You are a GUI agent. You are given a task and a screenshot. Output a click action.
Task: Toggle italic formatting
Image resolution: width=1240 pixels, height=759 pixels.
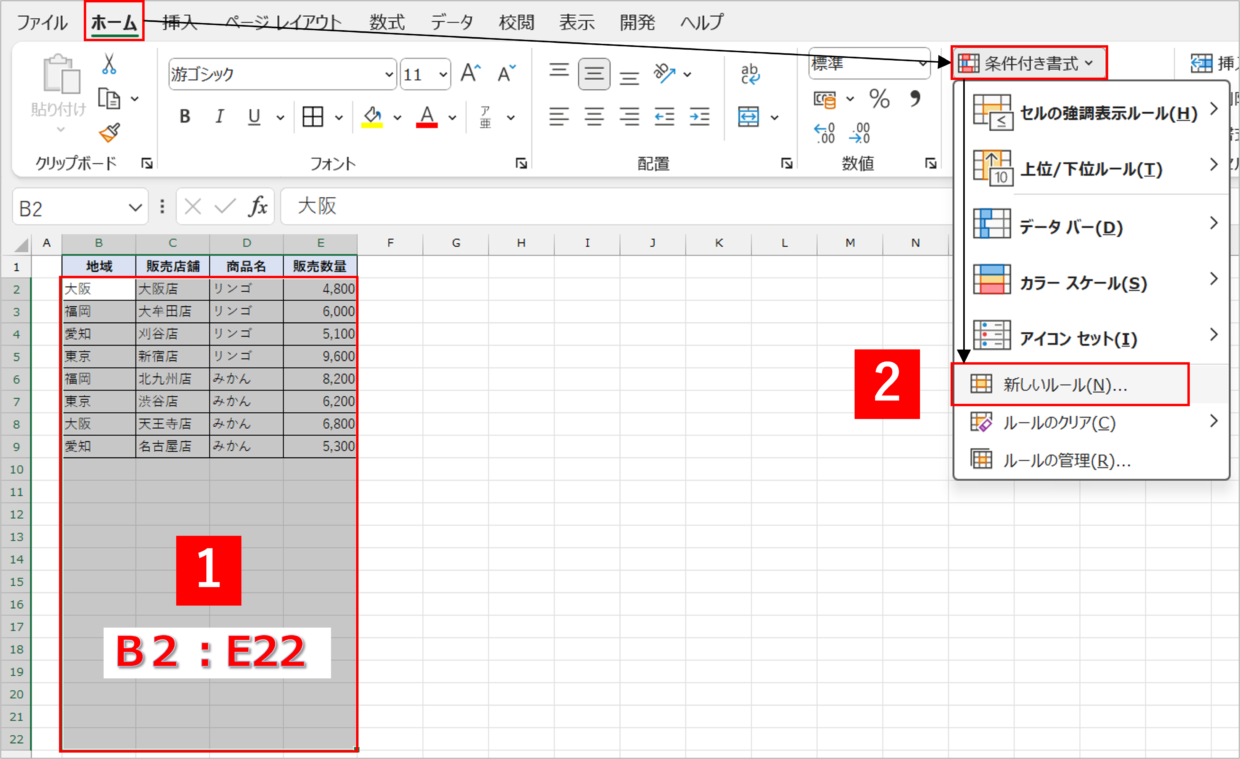pos(219,117)
